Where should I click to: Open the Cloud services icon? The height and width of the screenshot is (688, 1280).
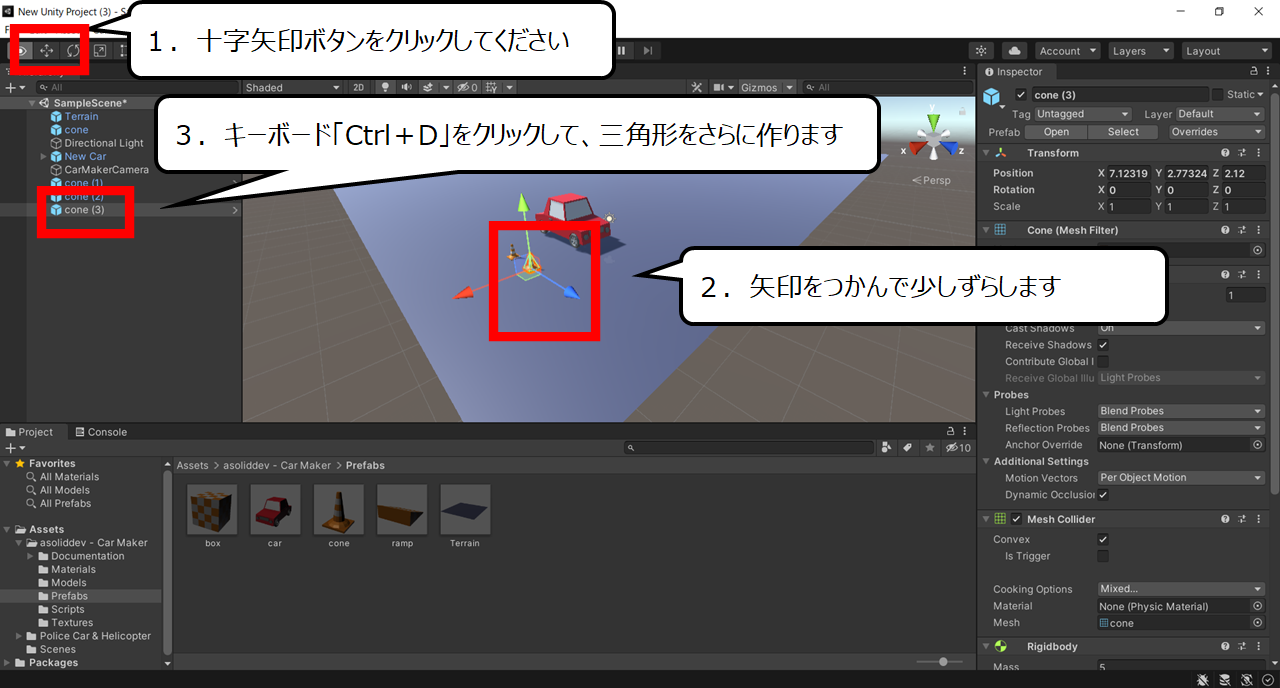[1014, 51]
